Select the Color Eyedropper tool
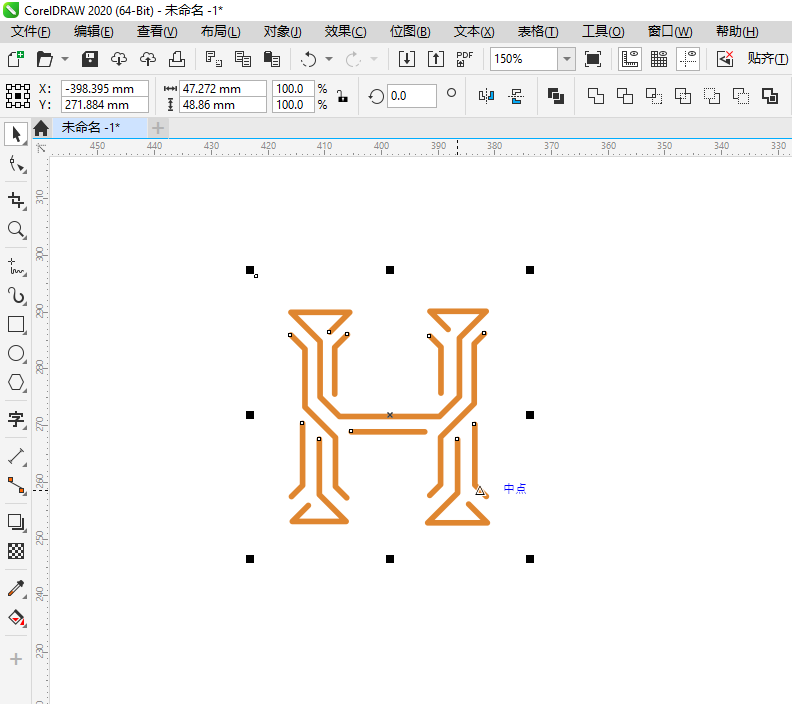The height and width of the screenshot is (704, 792). (x=16, y=588)
